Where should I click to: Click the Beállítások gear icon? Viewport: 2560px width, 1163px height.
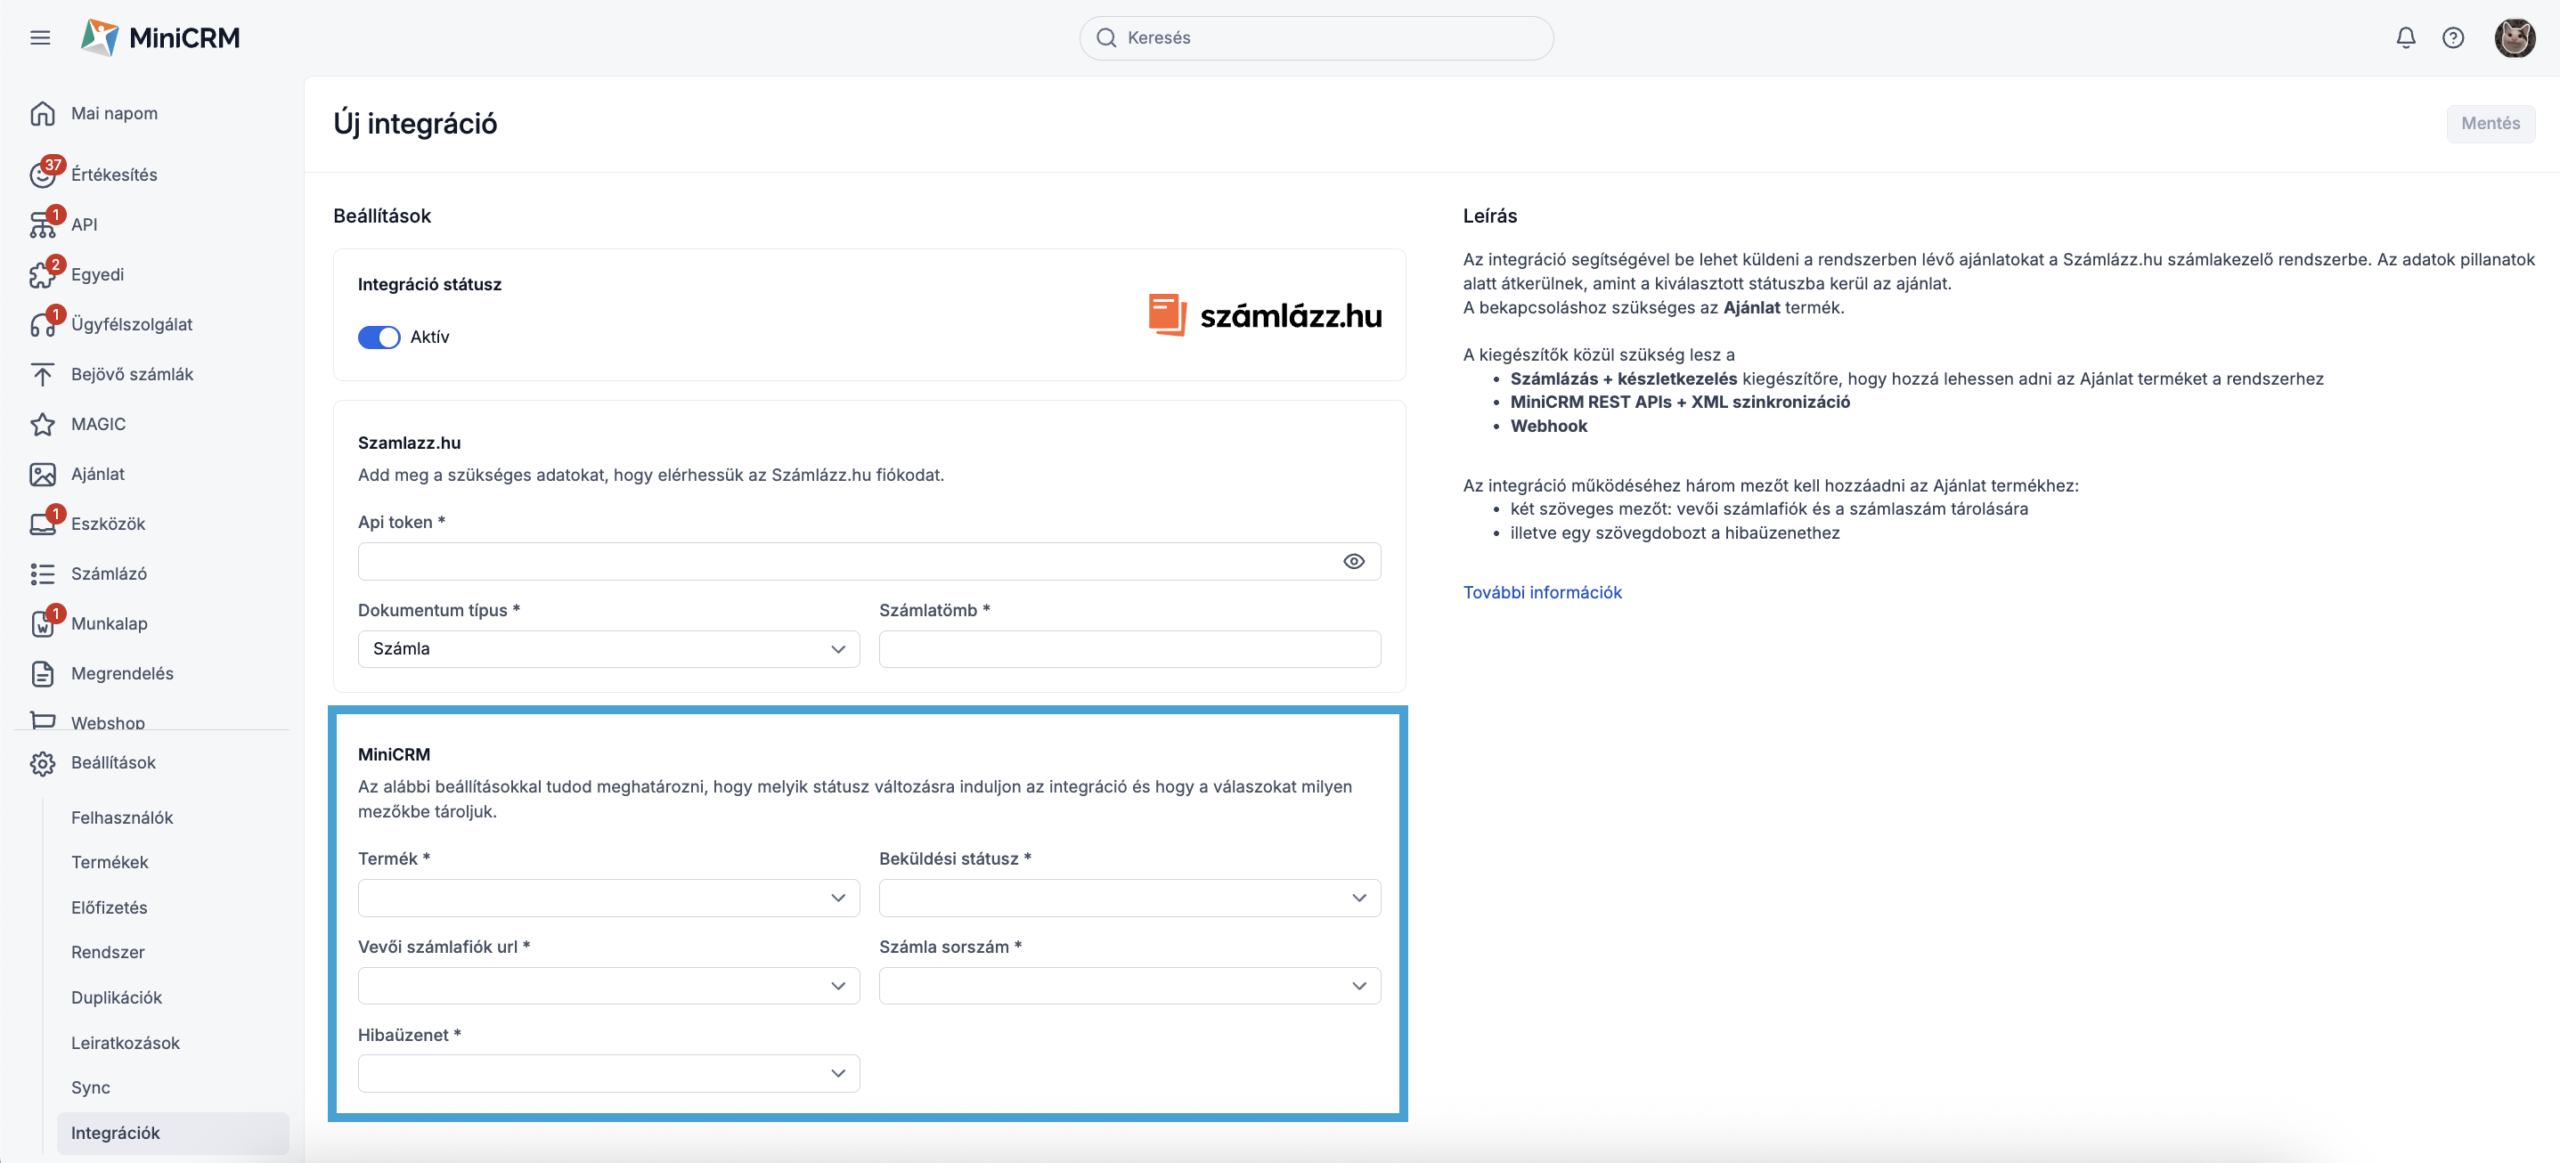tap(42, 763)
